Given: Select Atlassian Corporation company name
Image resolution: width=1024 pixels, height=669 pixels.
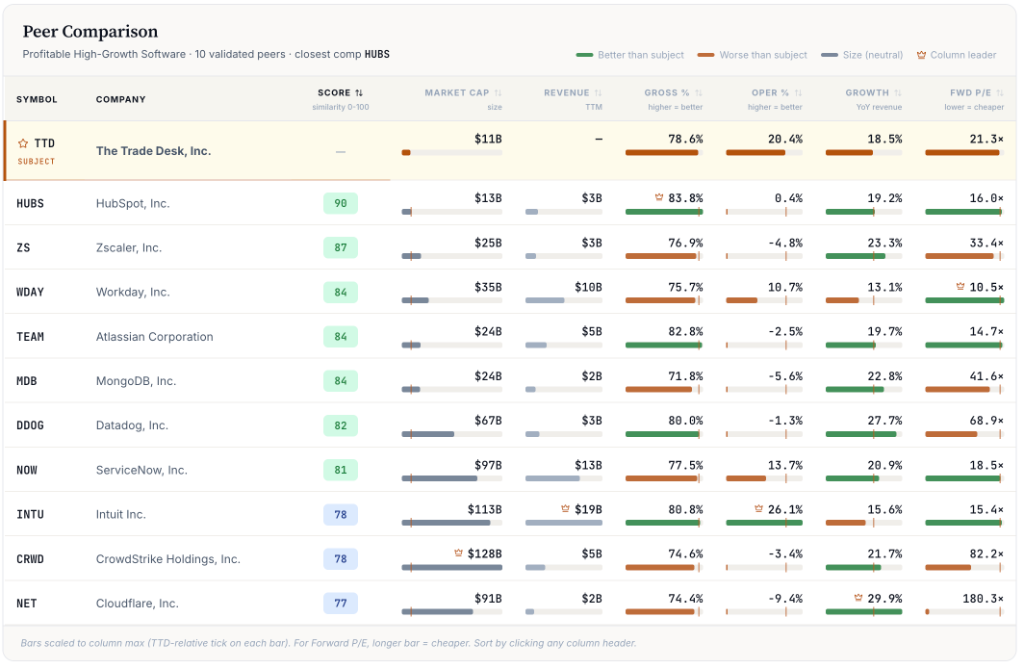Looking at the screenshot, I should [x=155, y=336].
